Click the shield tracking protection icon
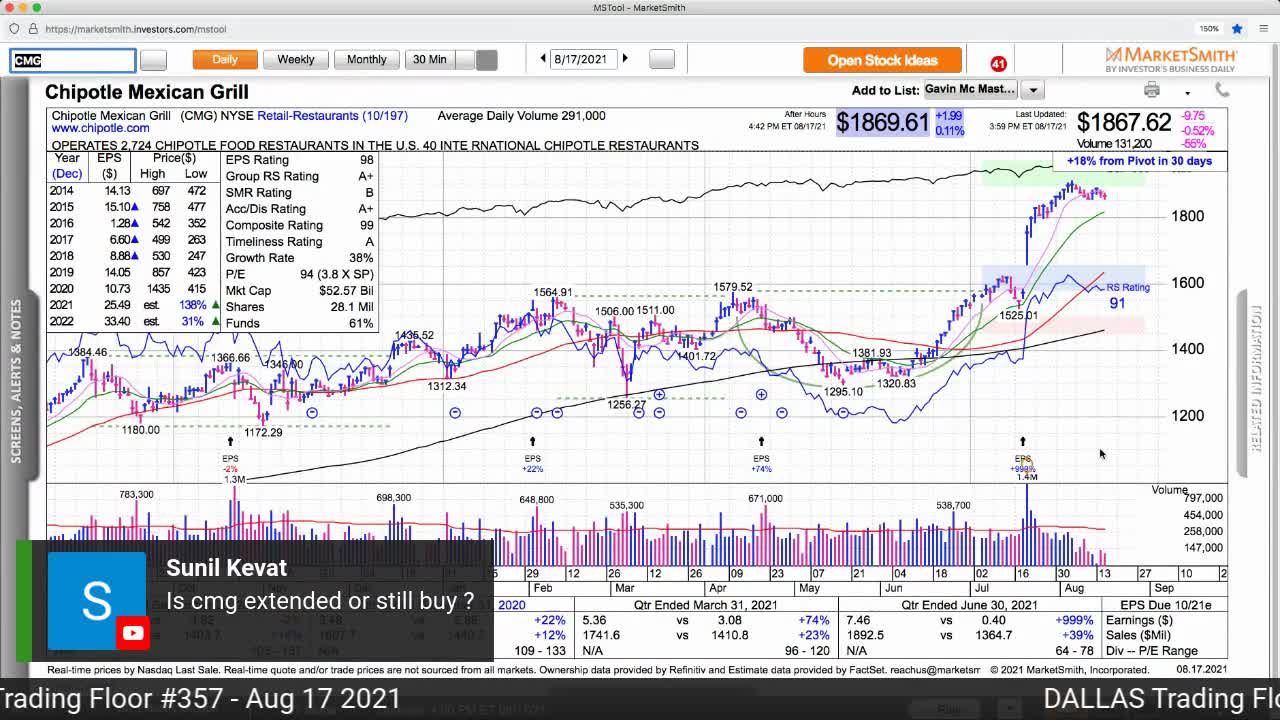This screenshot has width=1280, height=720. (14, 29)
